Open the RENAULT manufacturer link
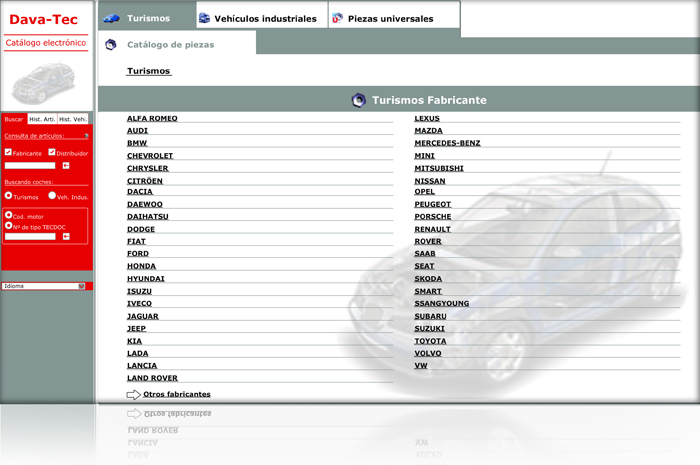This screenshot has height=465, width=700. coord(433,229)
